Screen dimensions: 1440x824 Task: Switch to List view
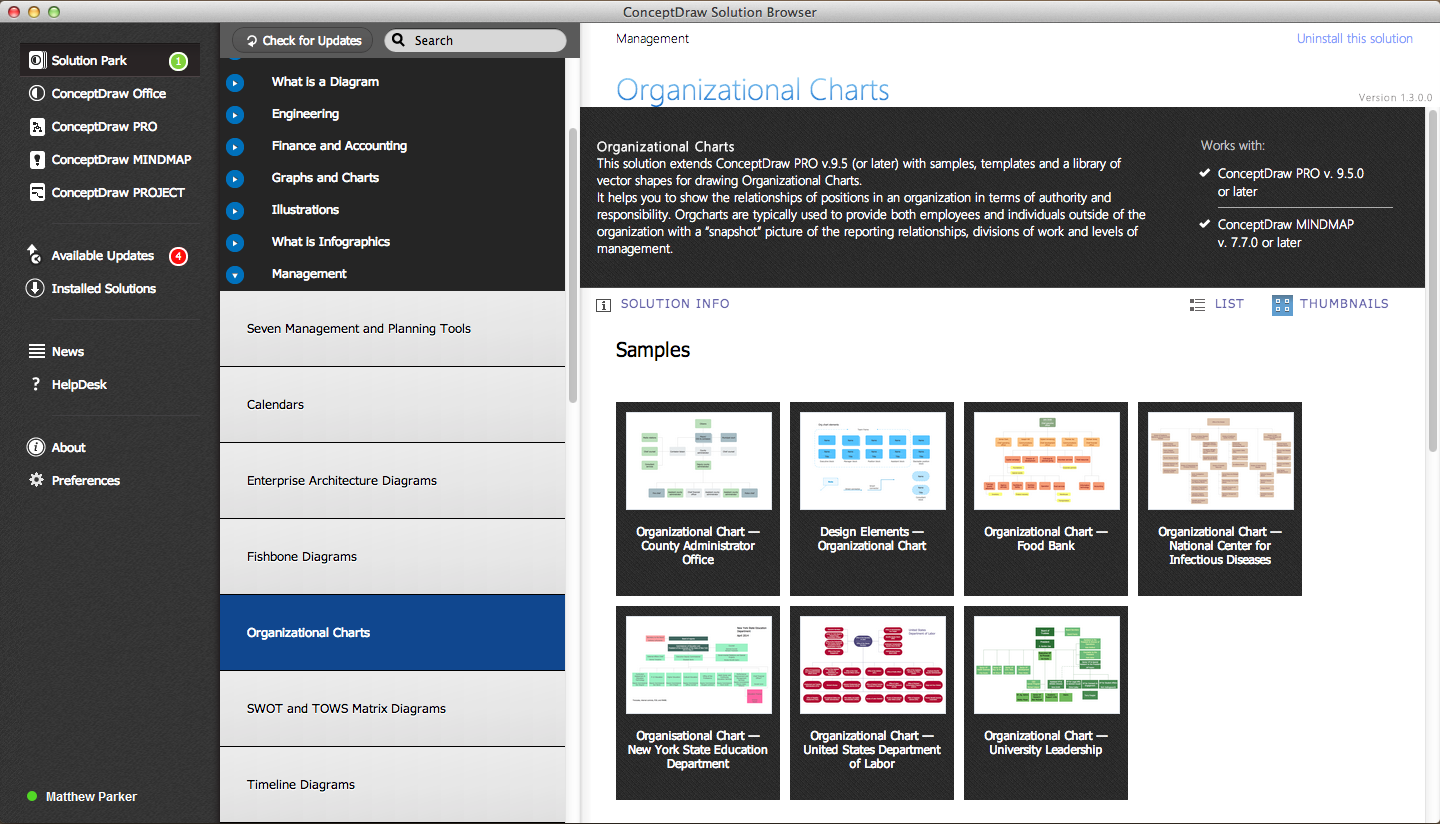pyautogui.click(x=1217, y=304)
